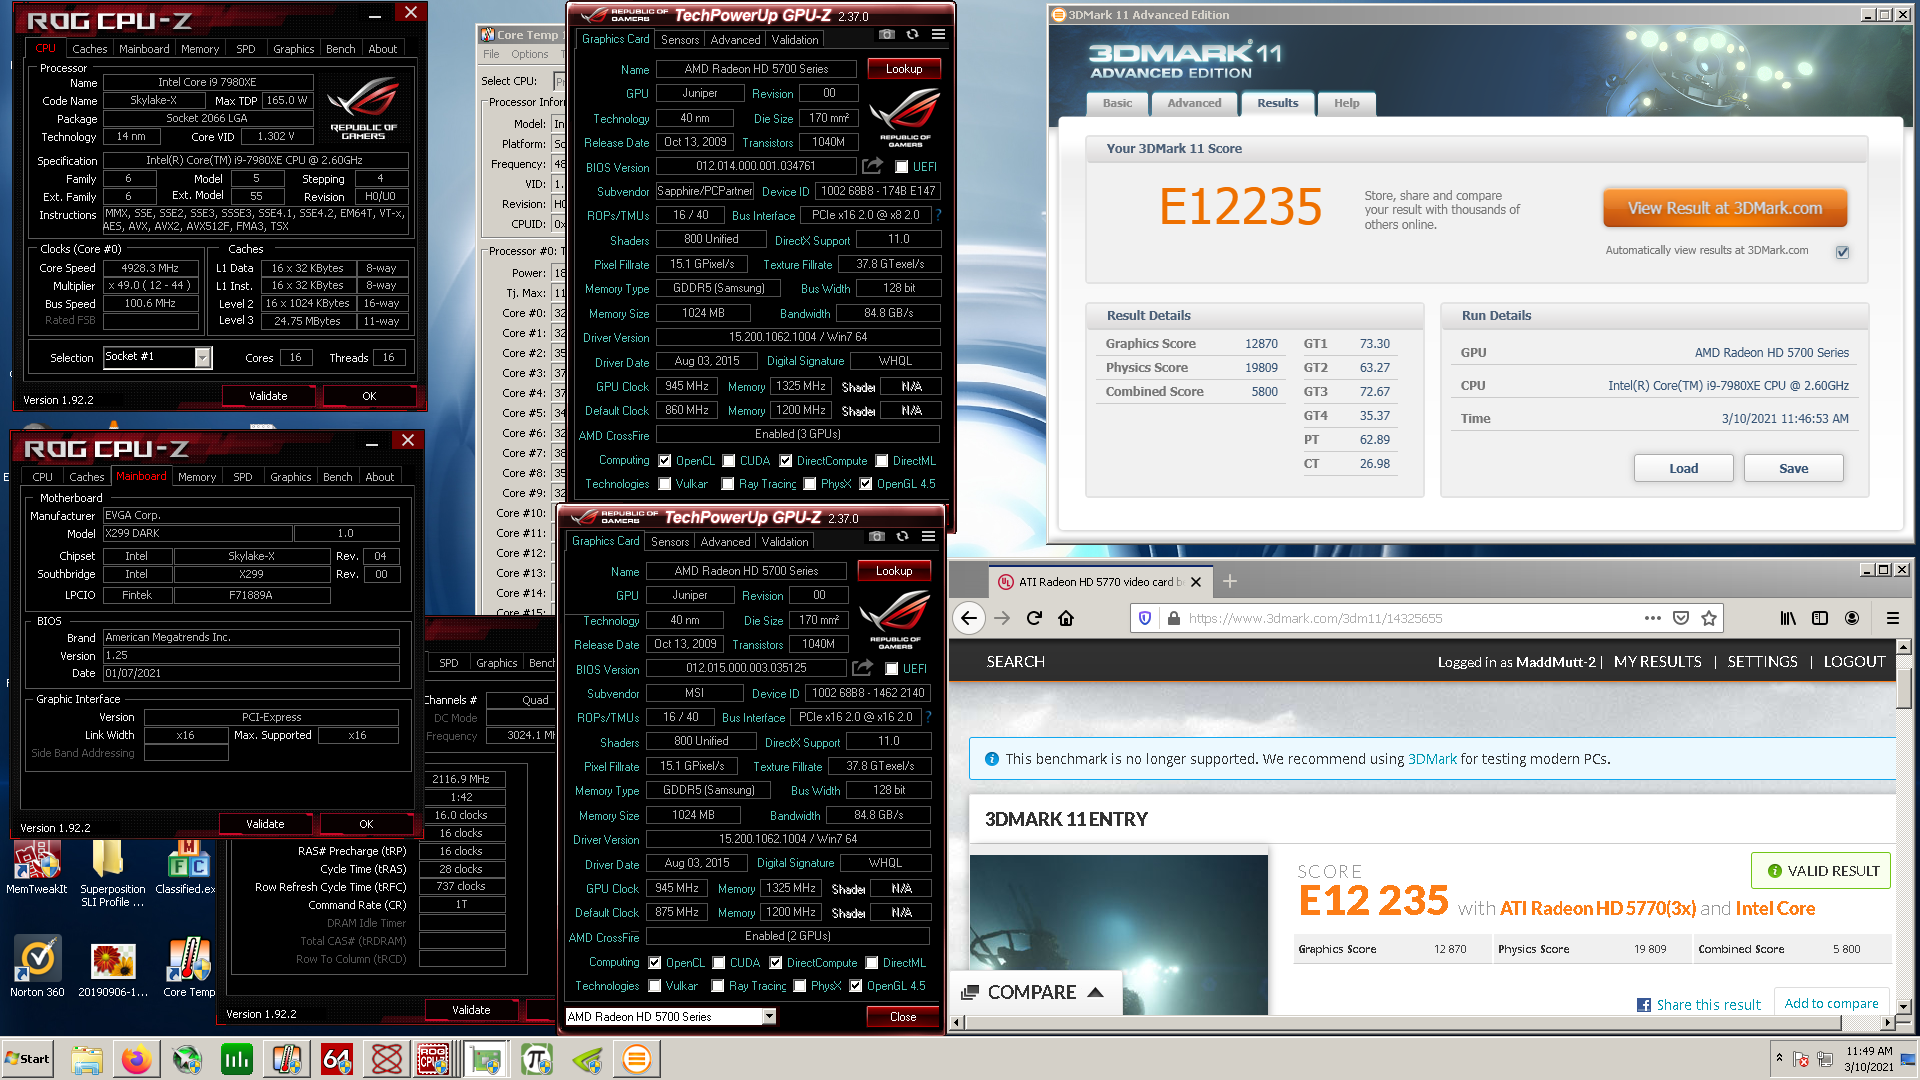Open GPU selector dropdown in lower GPU-Z
This screenshot has height=1080, width=1920.
769,1016
